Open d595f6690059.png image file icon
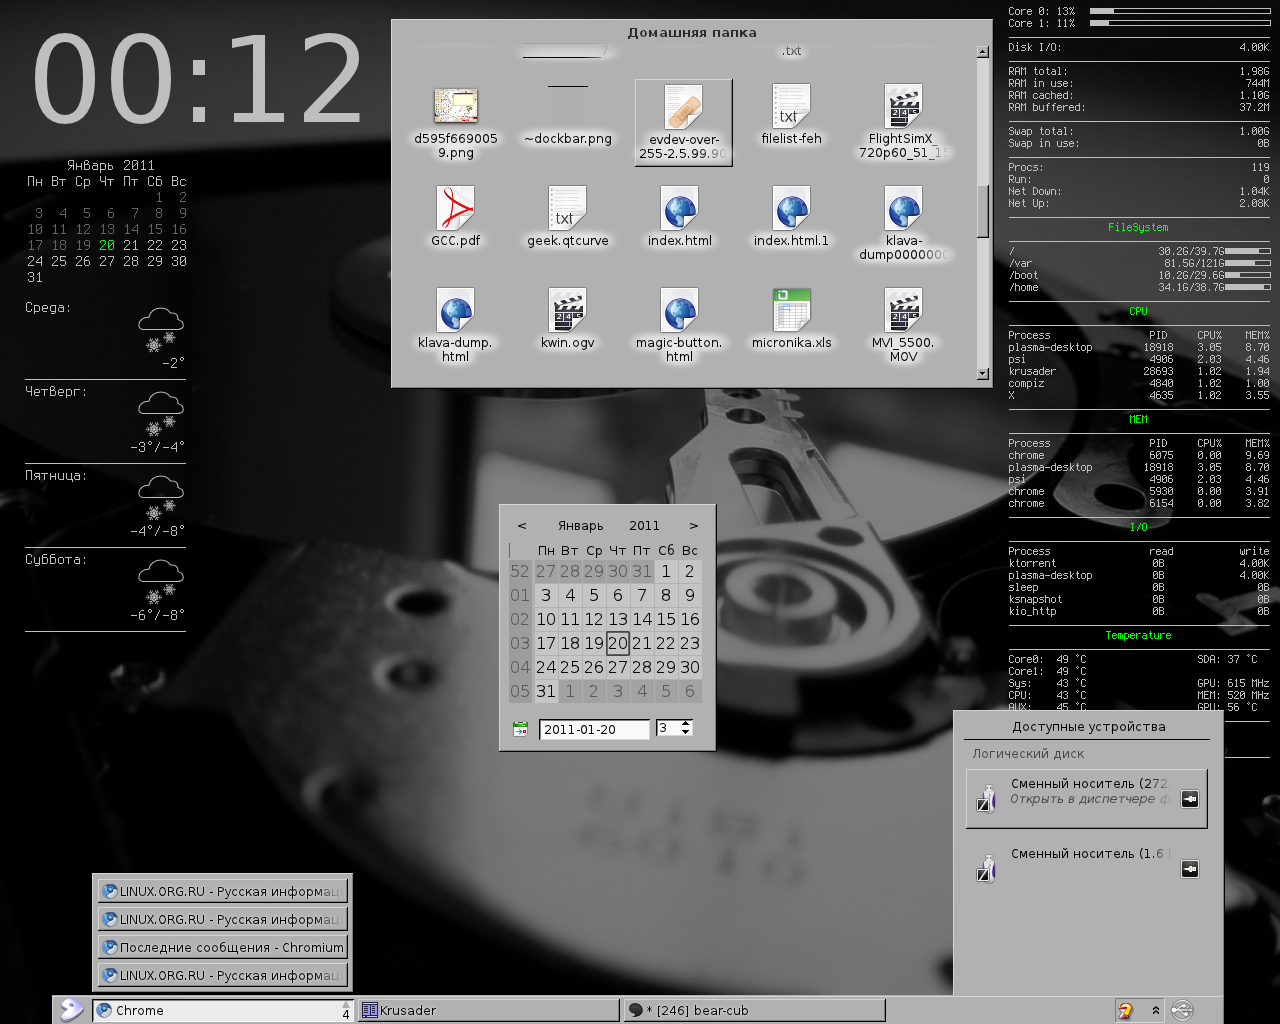Viewport: 1280px width, 1024px height. pyautogui.click(x=456, y=106)
